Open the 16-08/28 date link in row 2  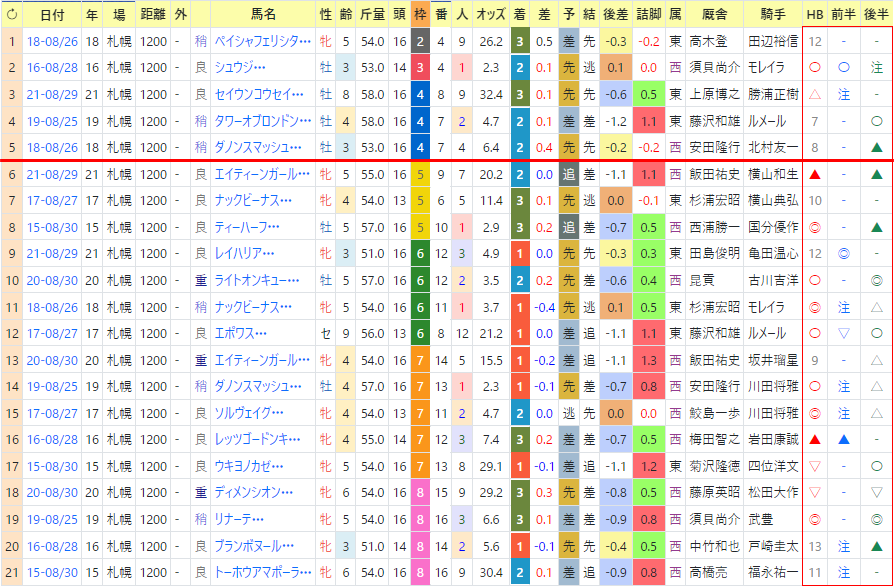(x=52, y=68)
